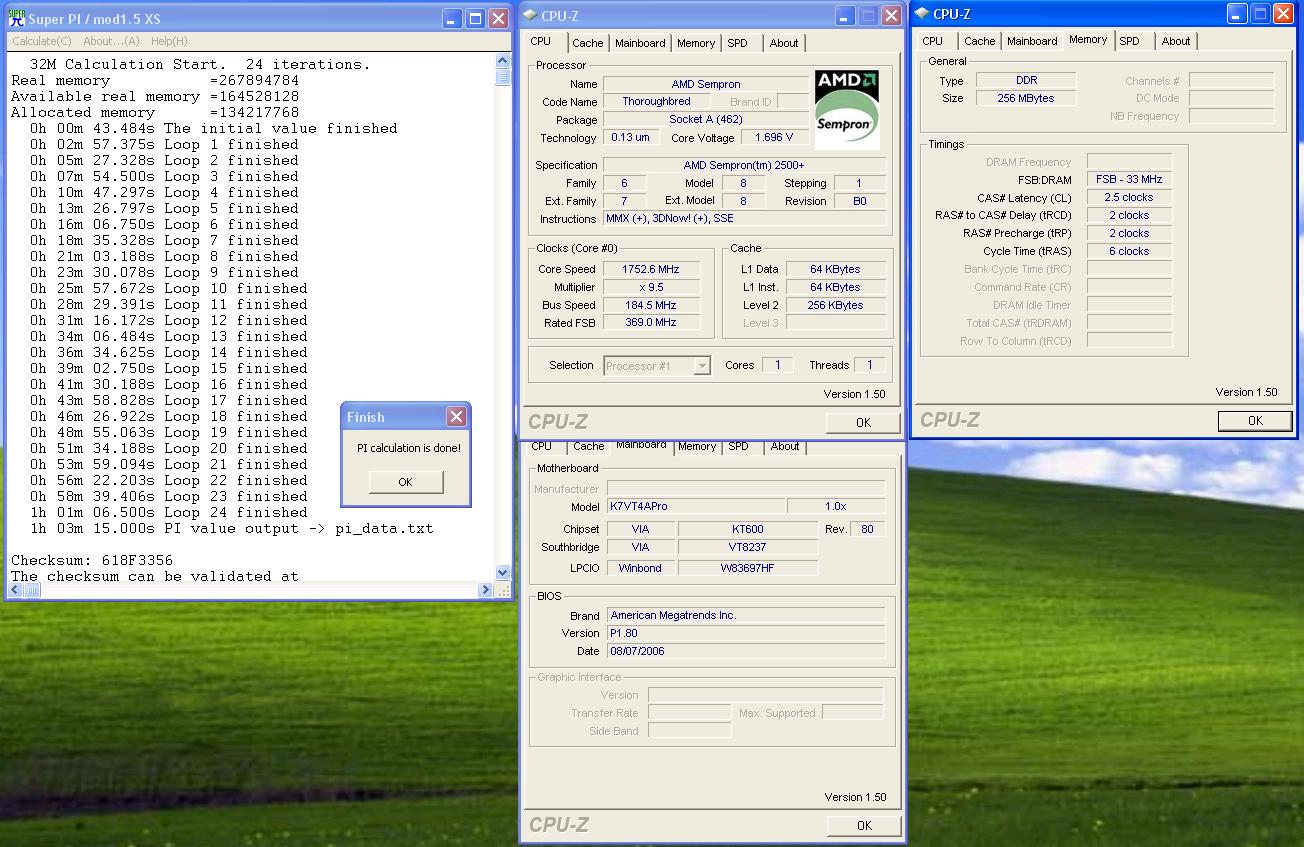Click the Chipset field KT600

pos(748,529)
